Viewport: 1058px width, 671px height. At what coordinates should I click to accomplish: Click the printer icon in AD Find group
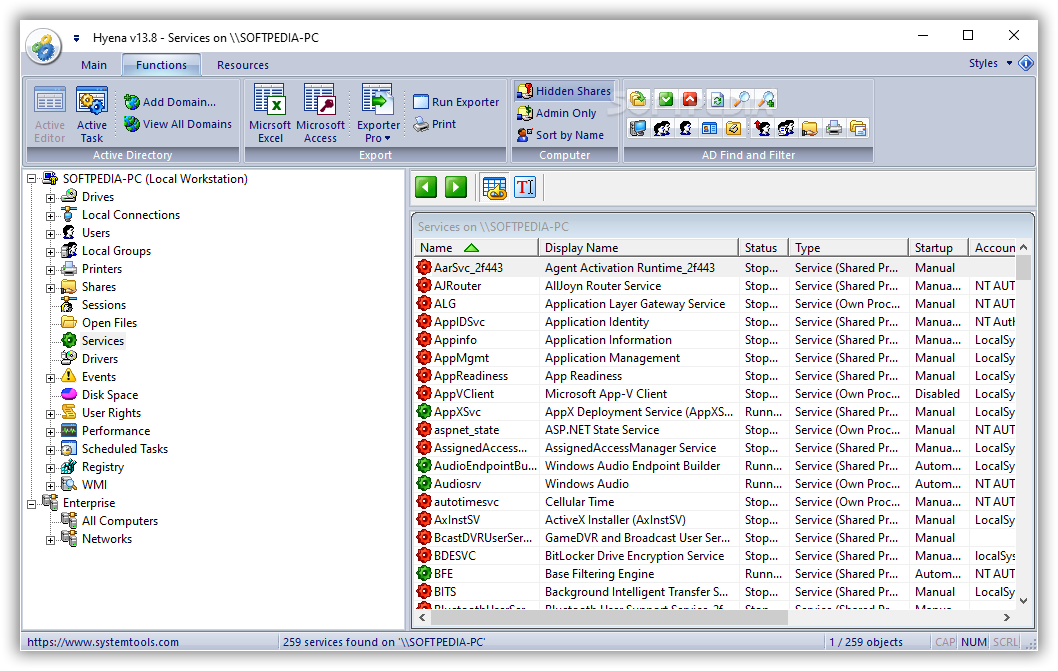coord(834,128)
